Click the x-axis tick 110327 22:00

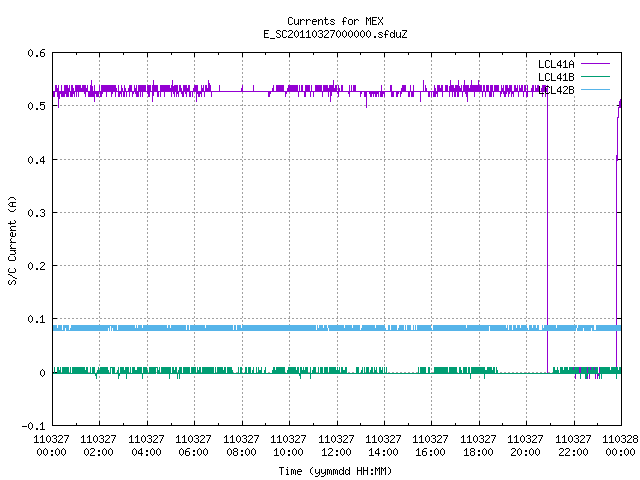coord(573,445)
